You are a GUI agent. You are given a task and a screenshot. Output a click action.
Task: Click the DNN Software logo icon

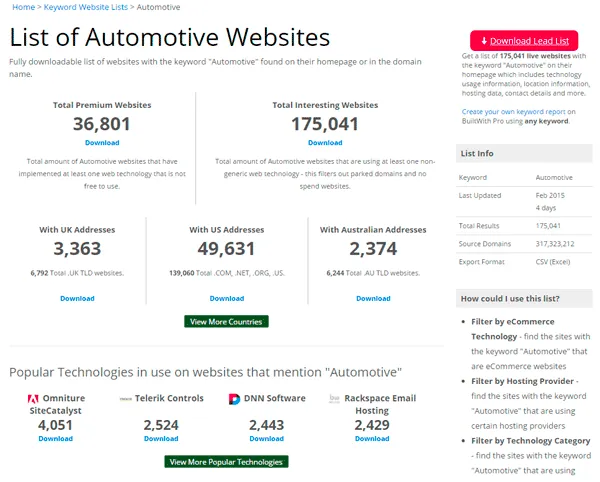(x=233, y=399)
